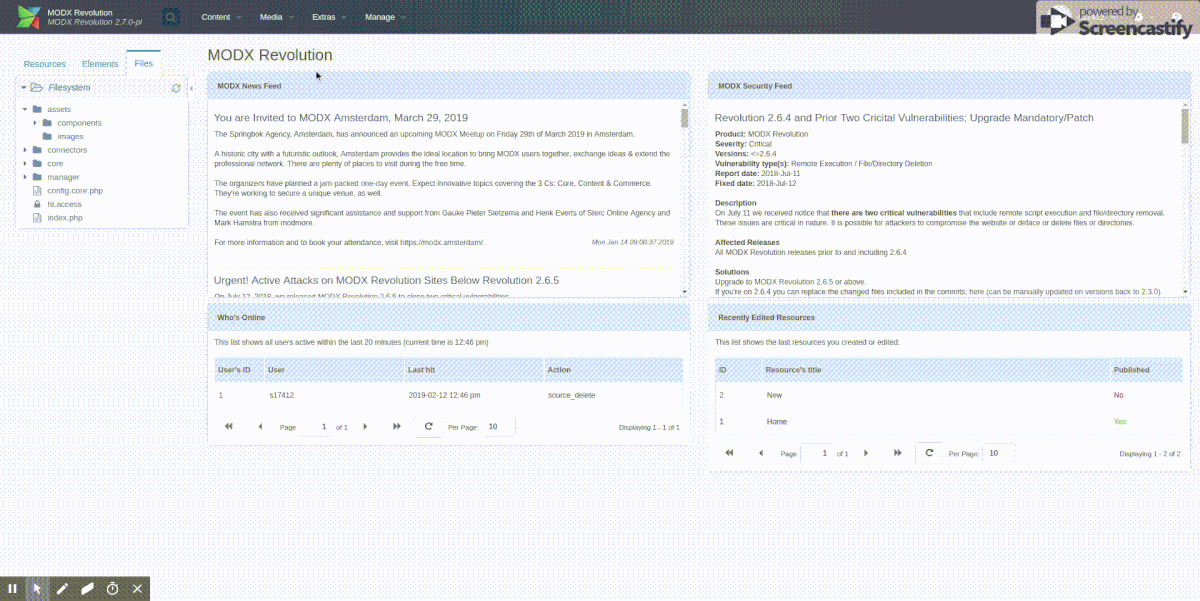Switch to the Elements tab
The image size is (1200, 601).
click(x=100, y=64)
